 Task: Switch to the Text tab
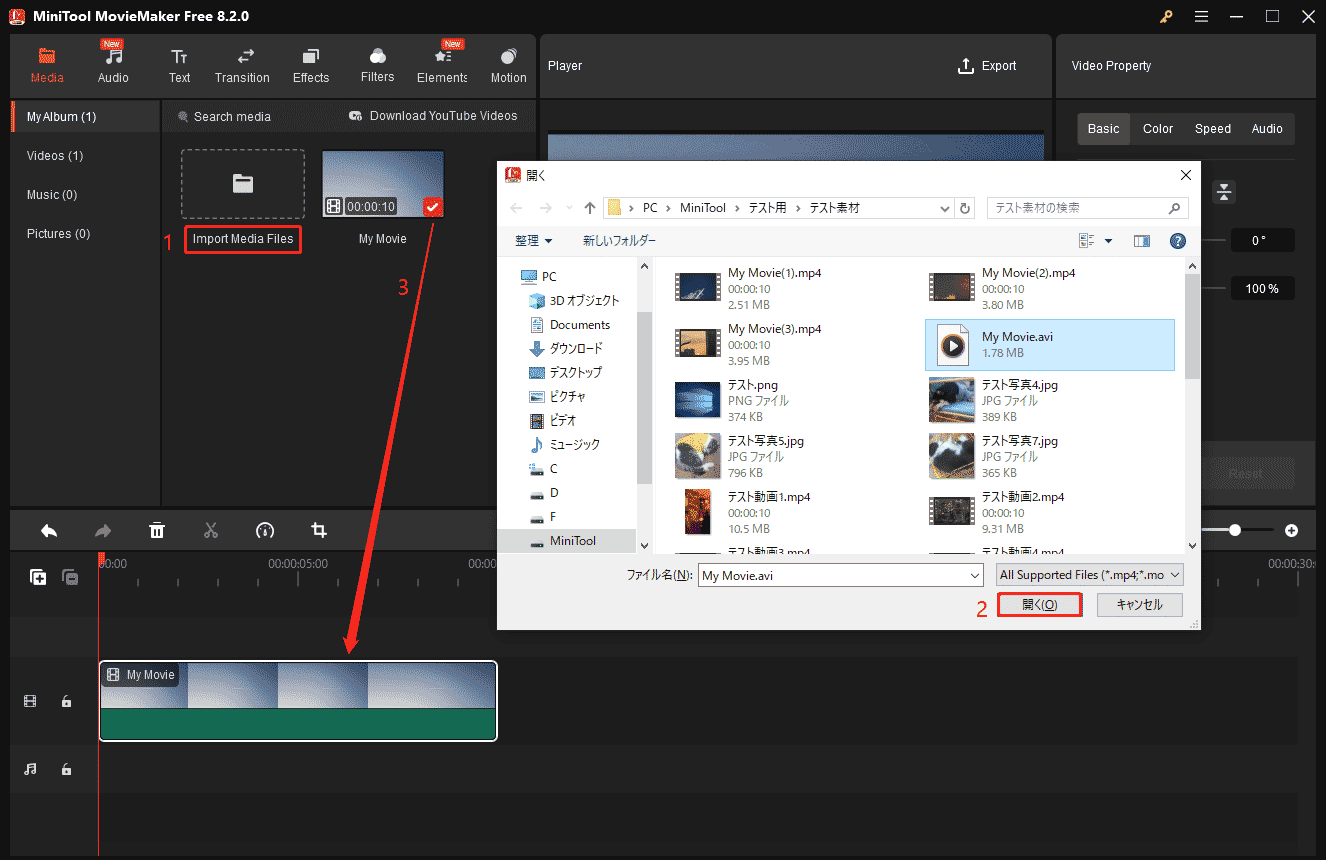coord(179,66)
